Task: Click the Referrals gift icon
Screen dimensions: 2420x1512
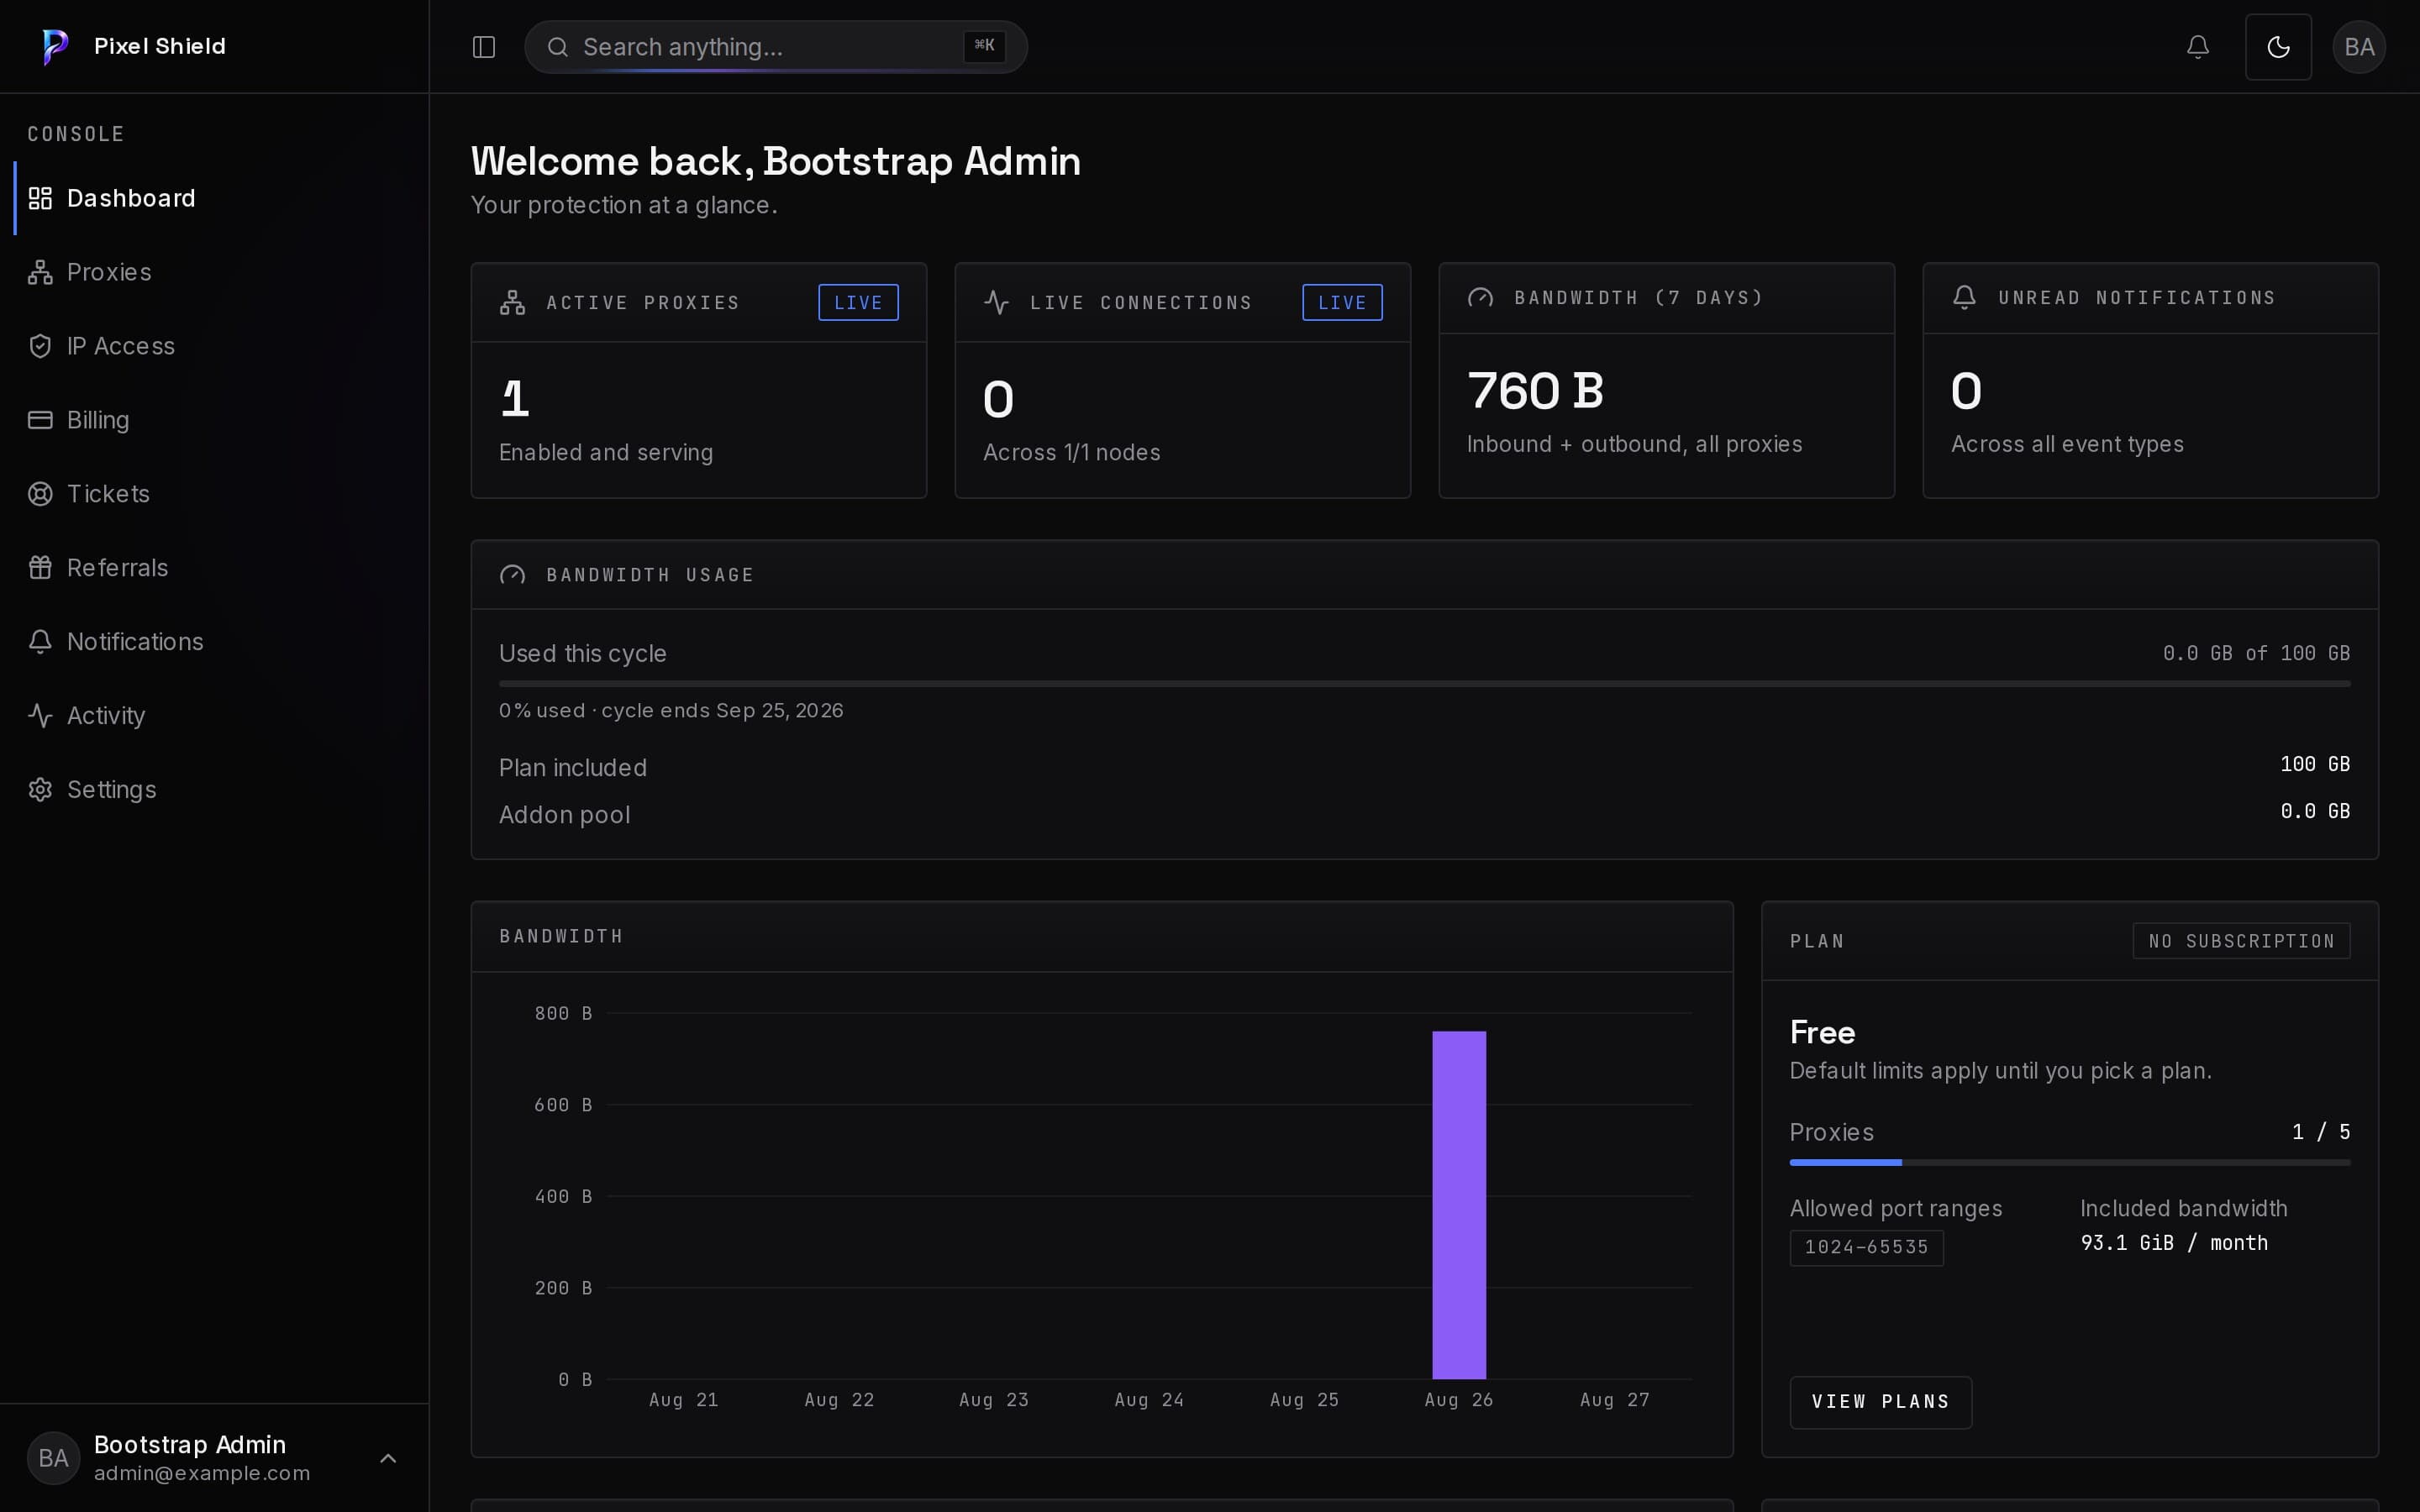Action: (x=40, y=568)
